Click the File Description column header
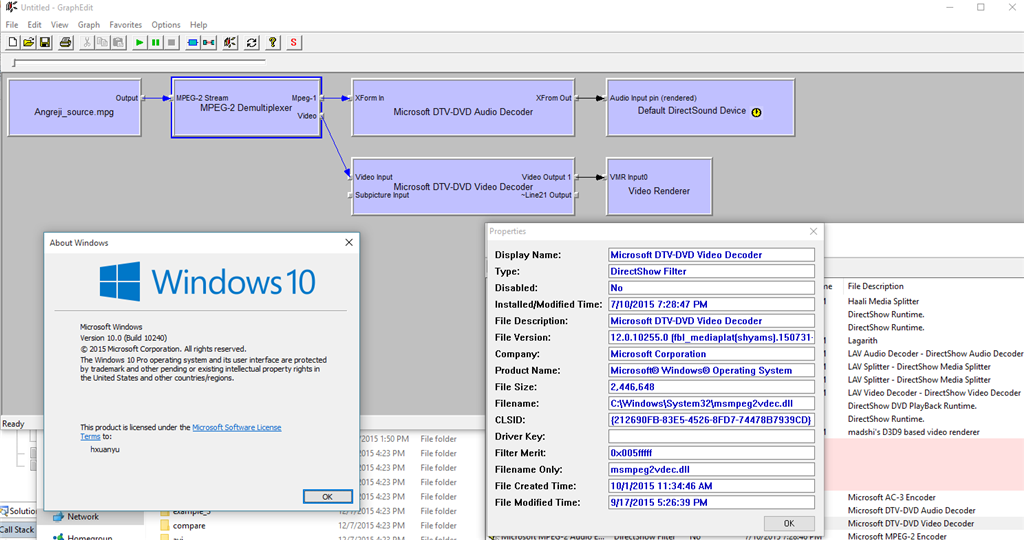 (875, 286)
